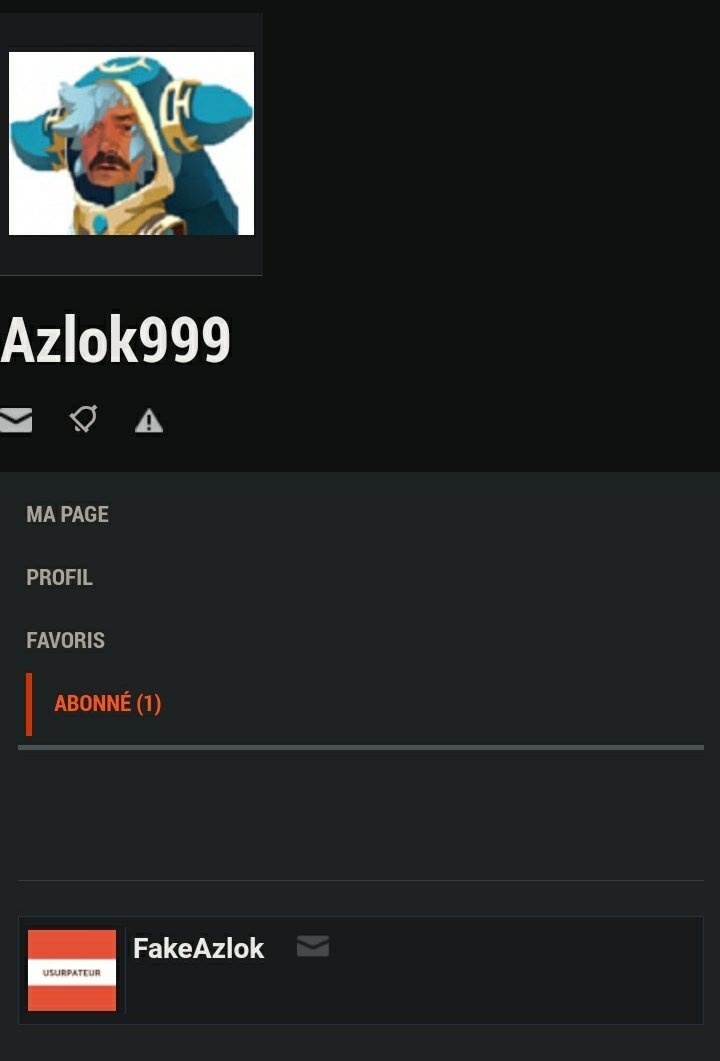Click the grey divider below ABONNÉ

[361, 748]
